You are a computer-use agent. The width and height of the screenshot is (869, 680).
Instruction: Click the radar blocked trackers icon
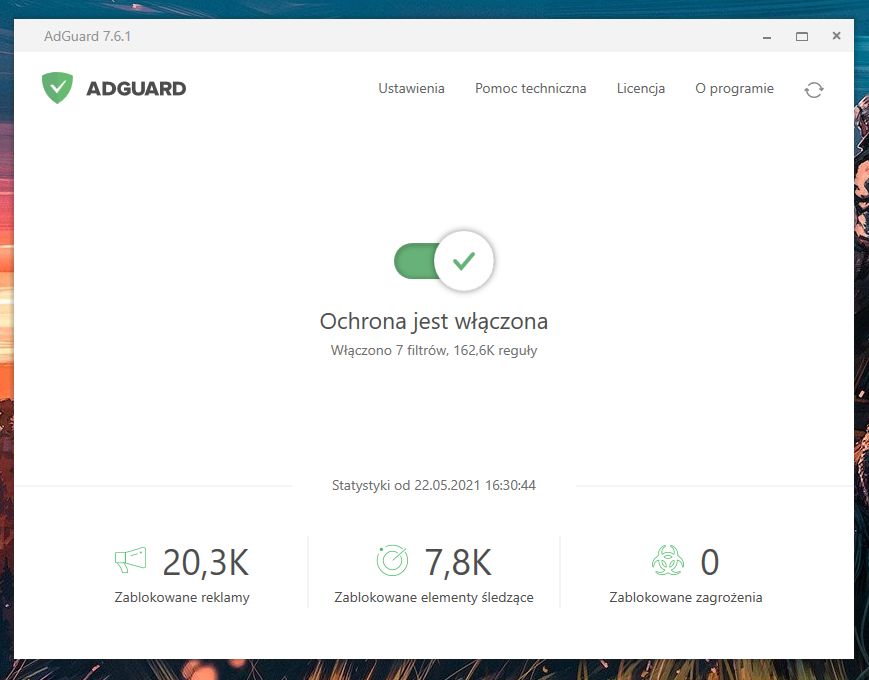[x=392, y=560]
